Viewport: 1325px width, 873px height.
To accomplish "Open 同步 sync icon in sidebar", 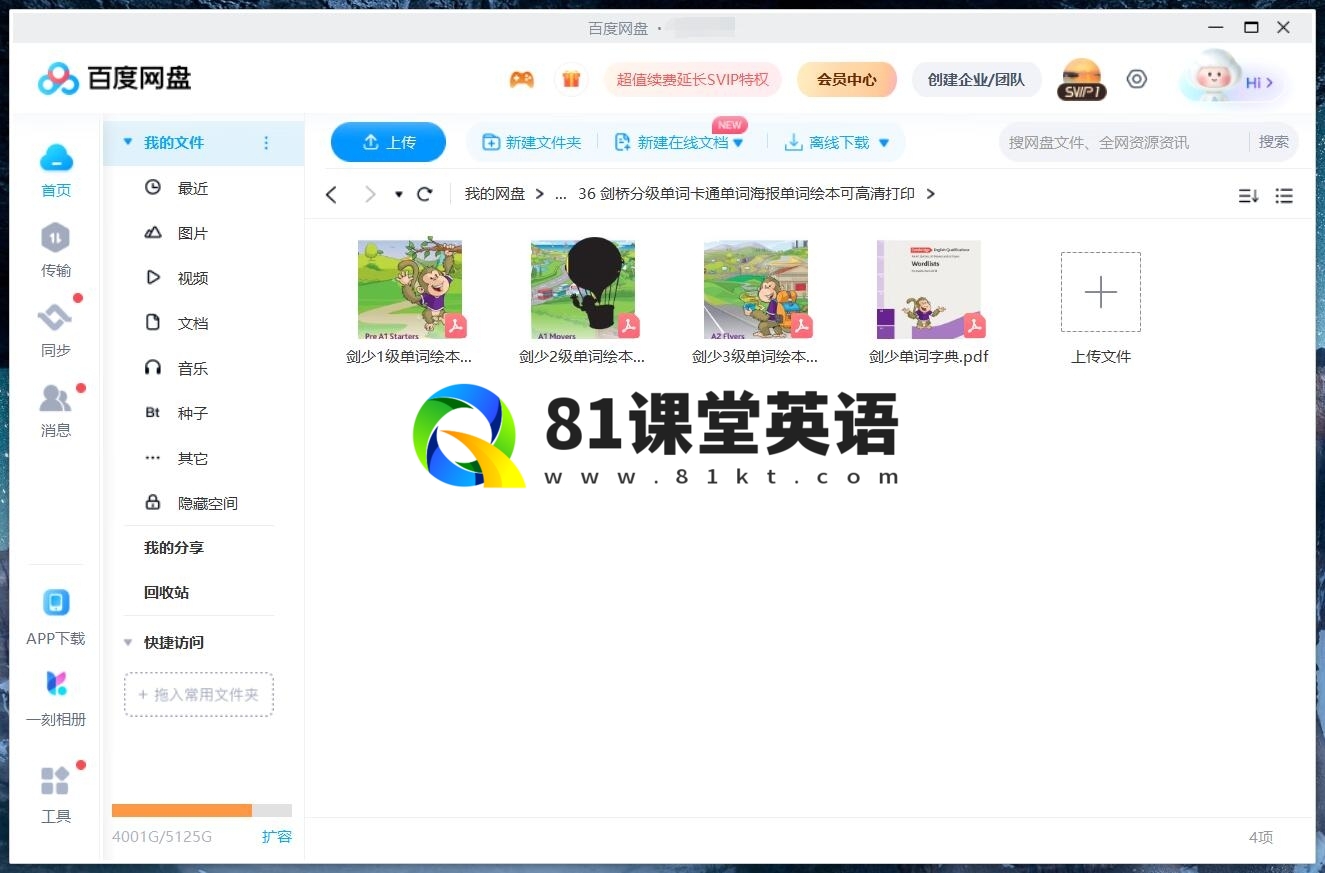I will [x=56, y=318].
